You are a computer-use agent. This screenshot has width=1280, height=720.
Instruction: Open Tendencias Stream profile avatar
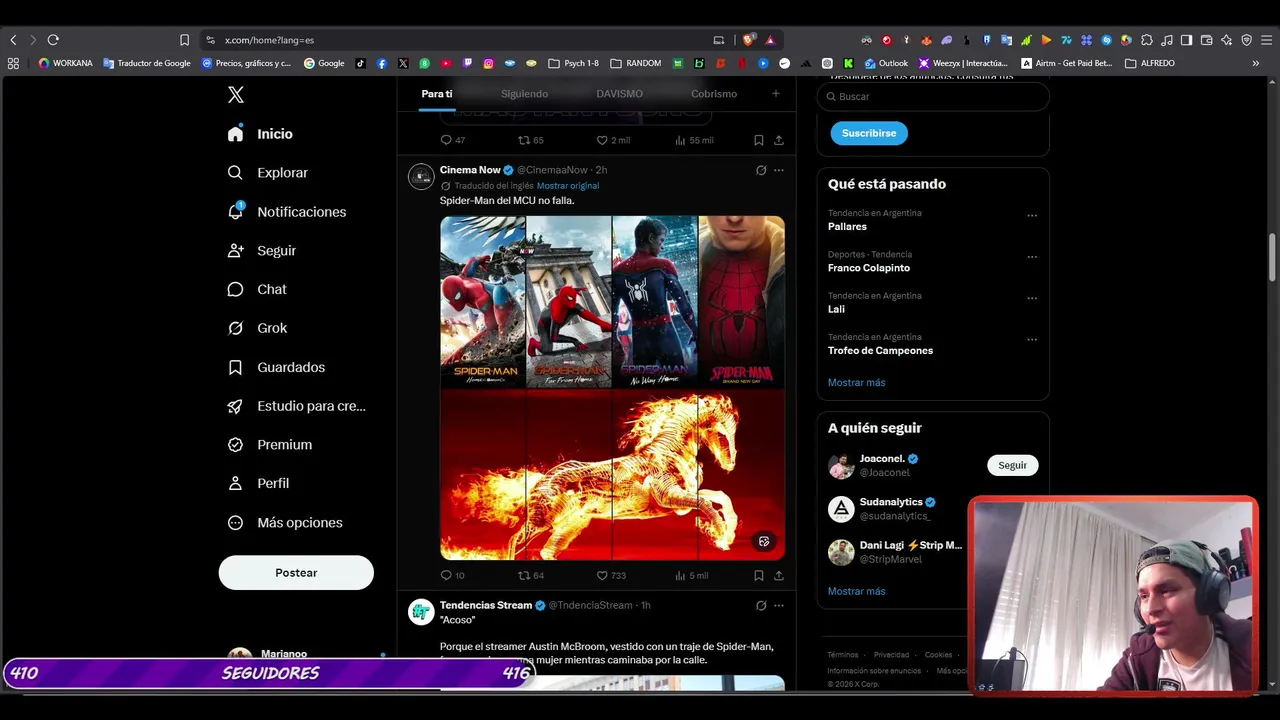[x=421, y=612]
